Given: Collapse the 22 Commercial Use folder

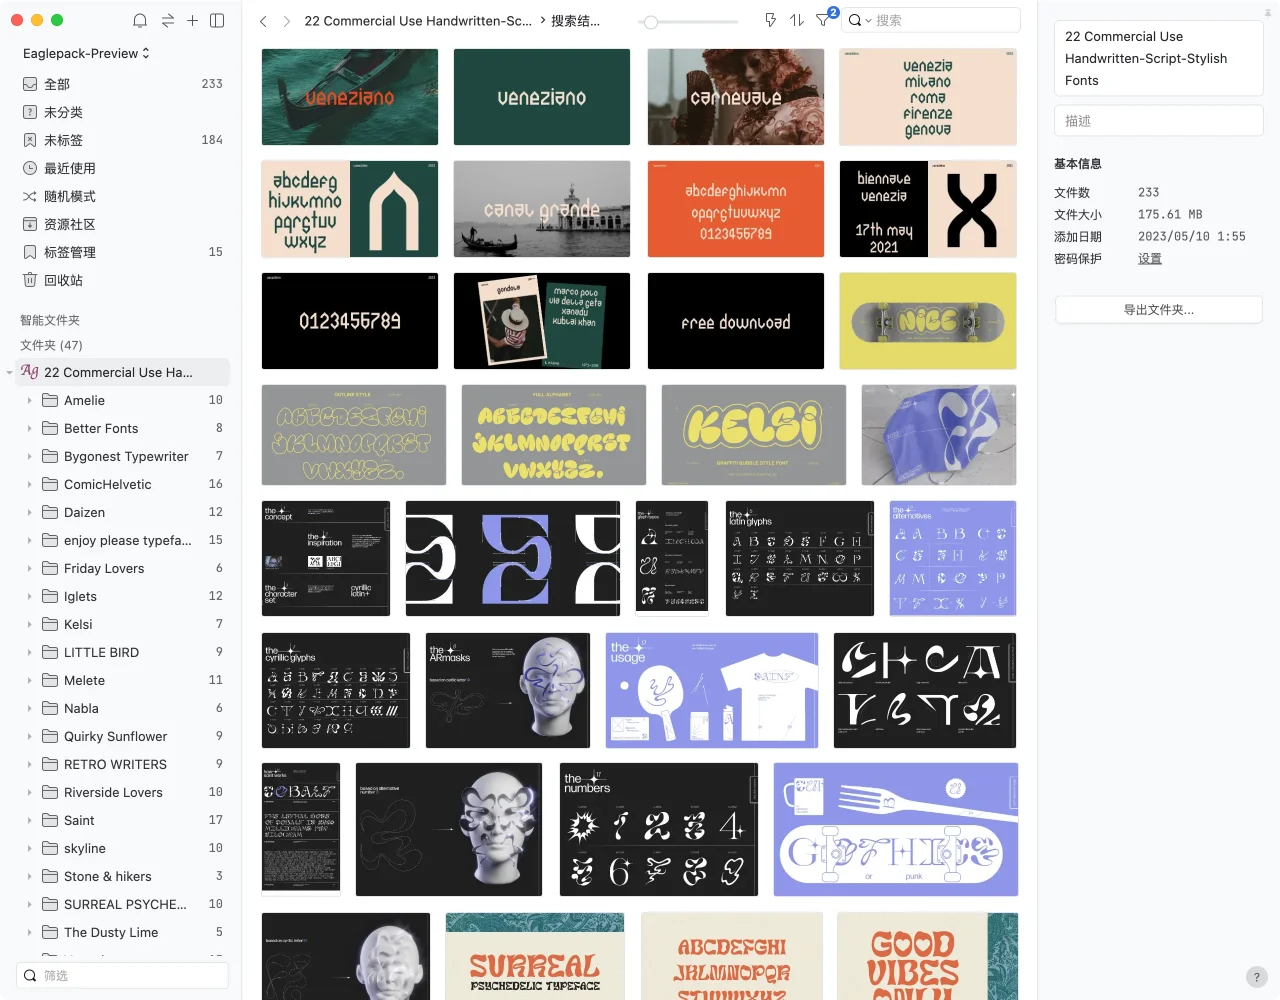Looking at the screenshot, I should 10,373.
